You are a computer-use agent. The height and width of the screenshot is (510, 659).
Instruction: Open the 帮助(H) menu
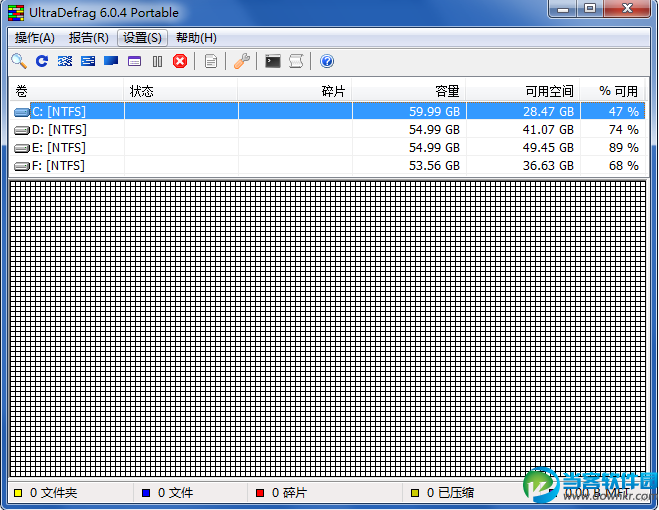[x=196, y=38]
